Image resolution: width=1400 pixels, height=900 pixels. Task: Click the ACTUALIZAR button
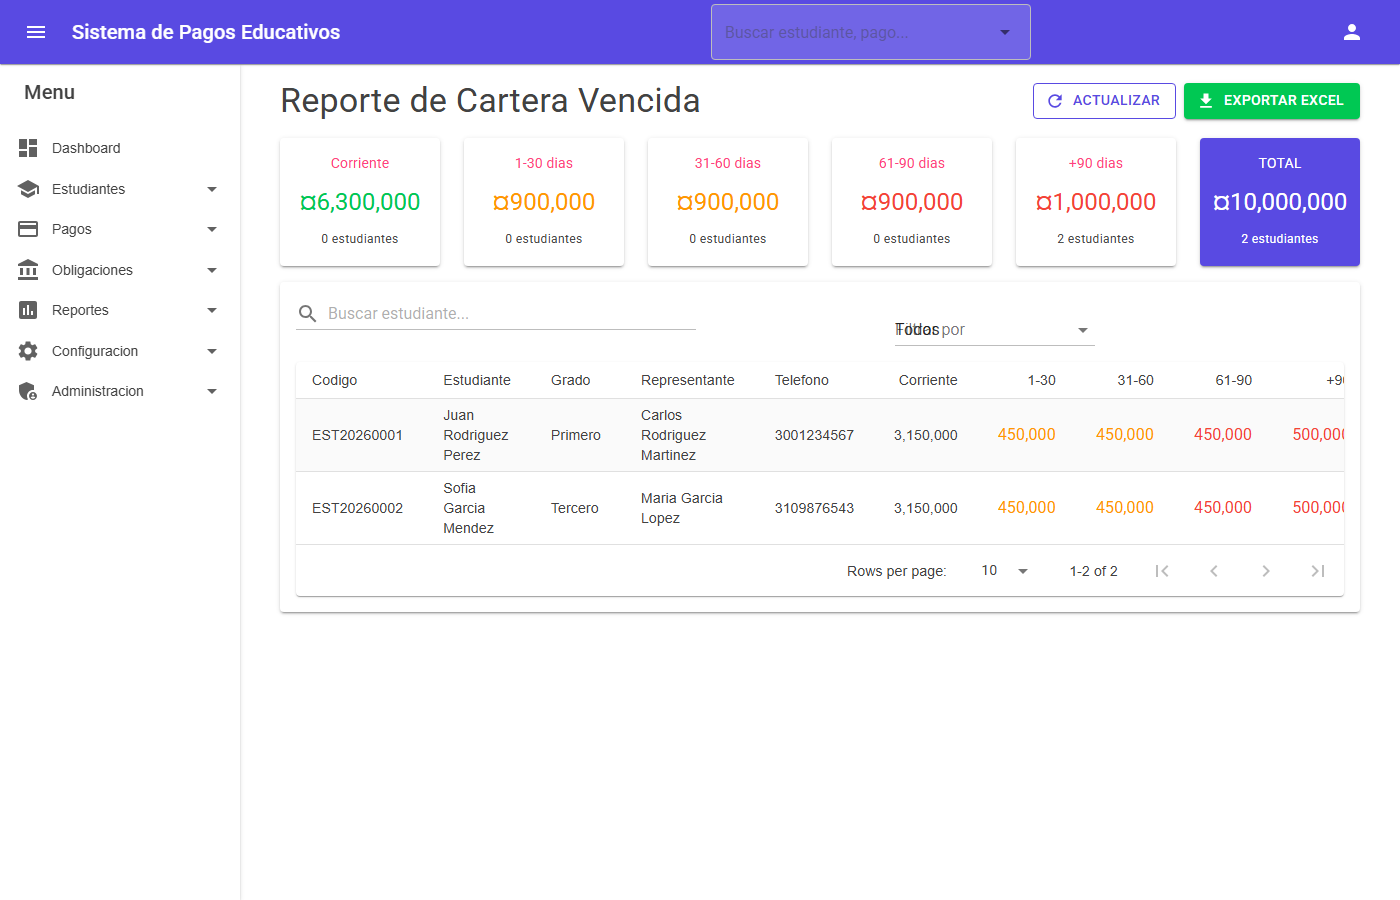click(x=1104, y=101)
